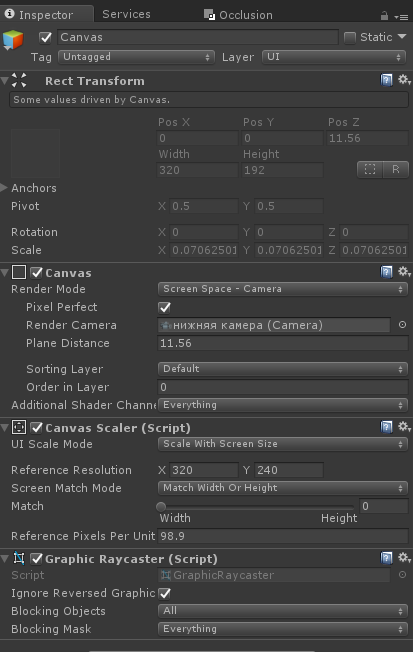
Task: Open Canvas component gear settings menu
Action: (x=404, y=272)
